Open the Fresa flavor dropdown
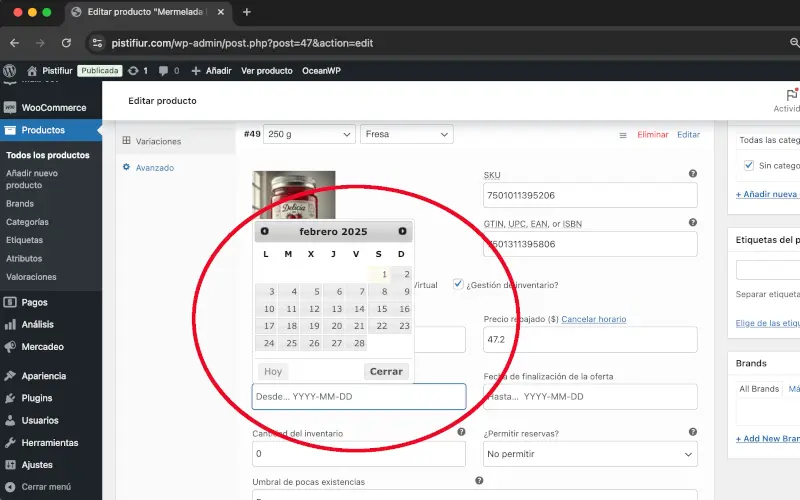The image size is (800, 500). tap(407, 134)
